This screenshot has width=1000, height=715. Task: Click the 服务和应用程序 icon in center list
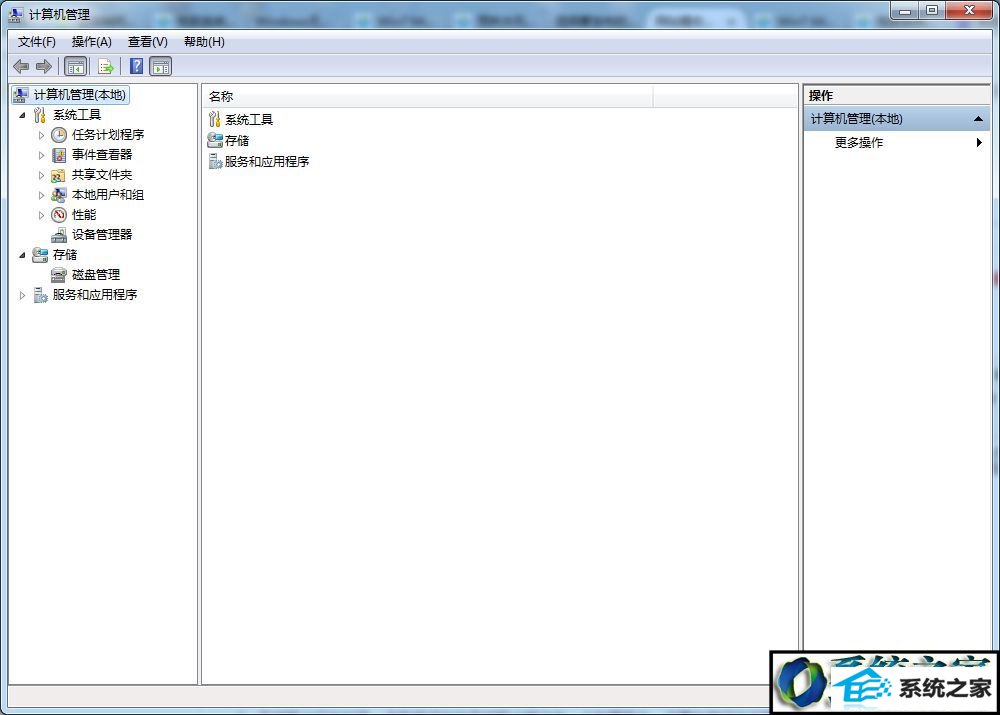215,161
